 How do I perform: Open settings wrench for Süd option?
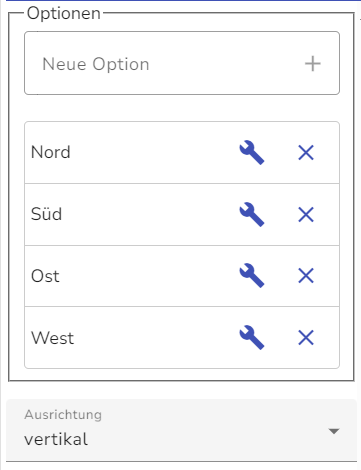point(252,214)
